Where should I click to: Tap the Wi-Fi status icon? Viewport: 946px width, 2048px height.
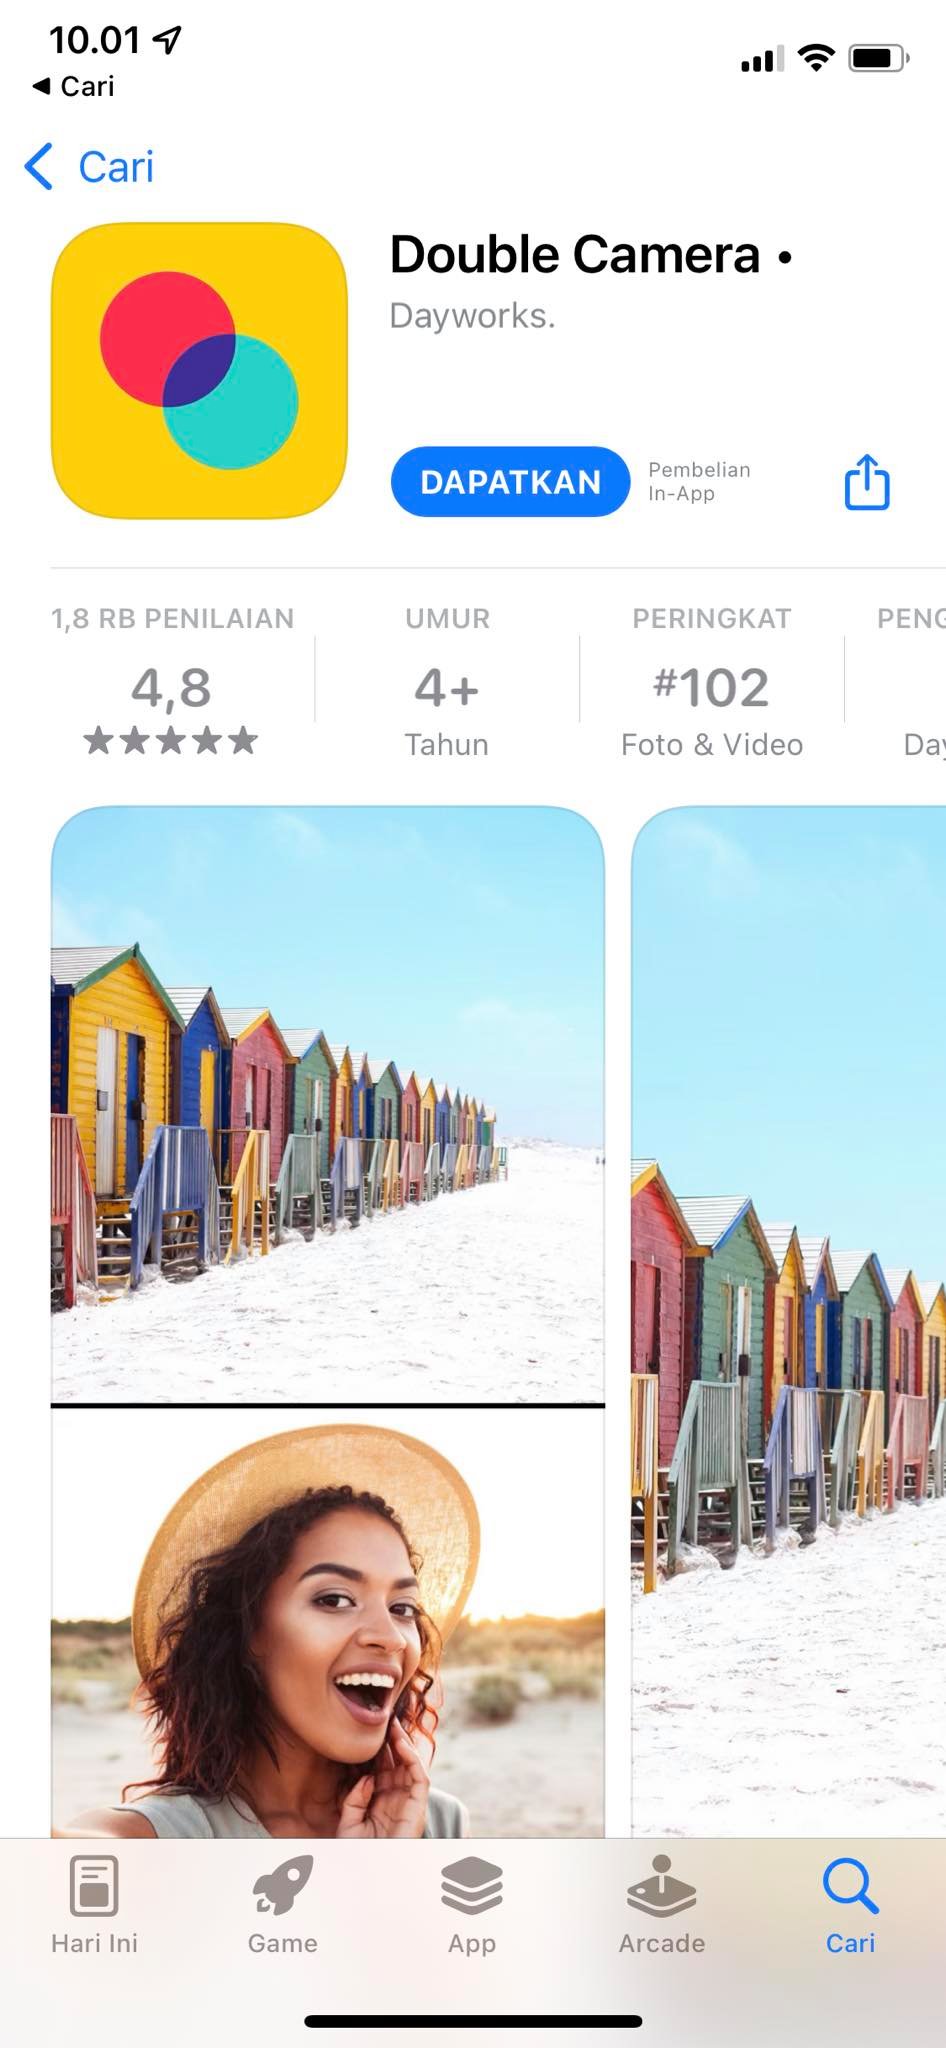click(817, 58)
